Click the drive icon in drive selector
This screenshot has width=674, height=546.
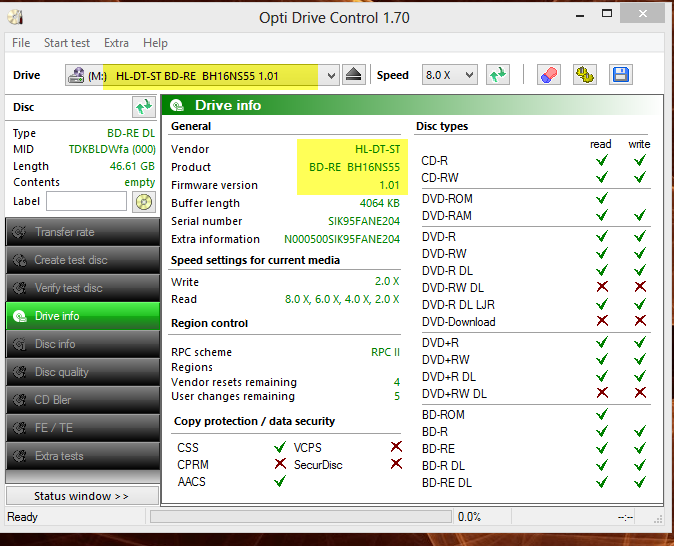[76, 75]
